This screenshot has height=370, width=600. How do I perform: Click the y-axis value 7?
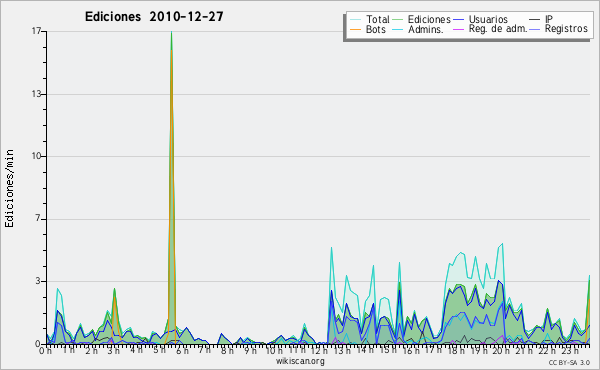point(38,219)
